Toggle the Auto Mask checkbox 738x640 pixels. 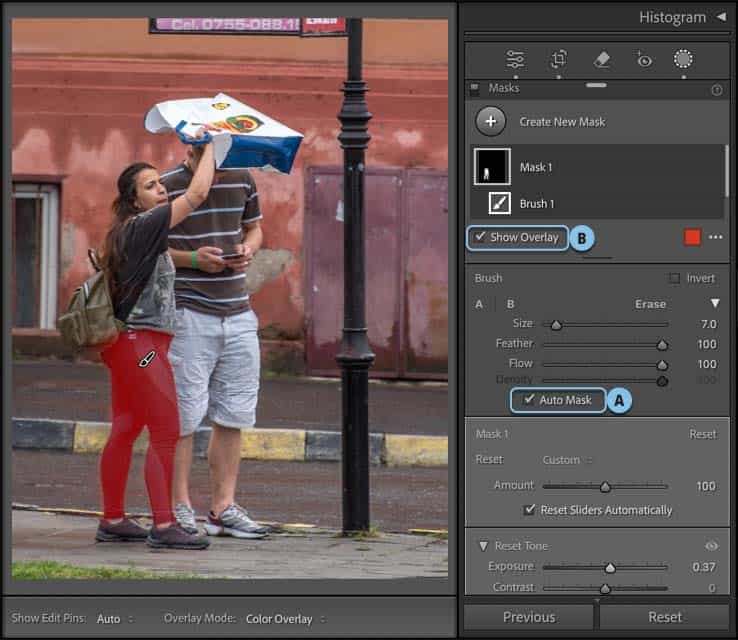click(529, 400)
